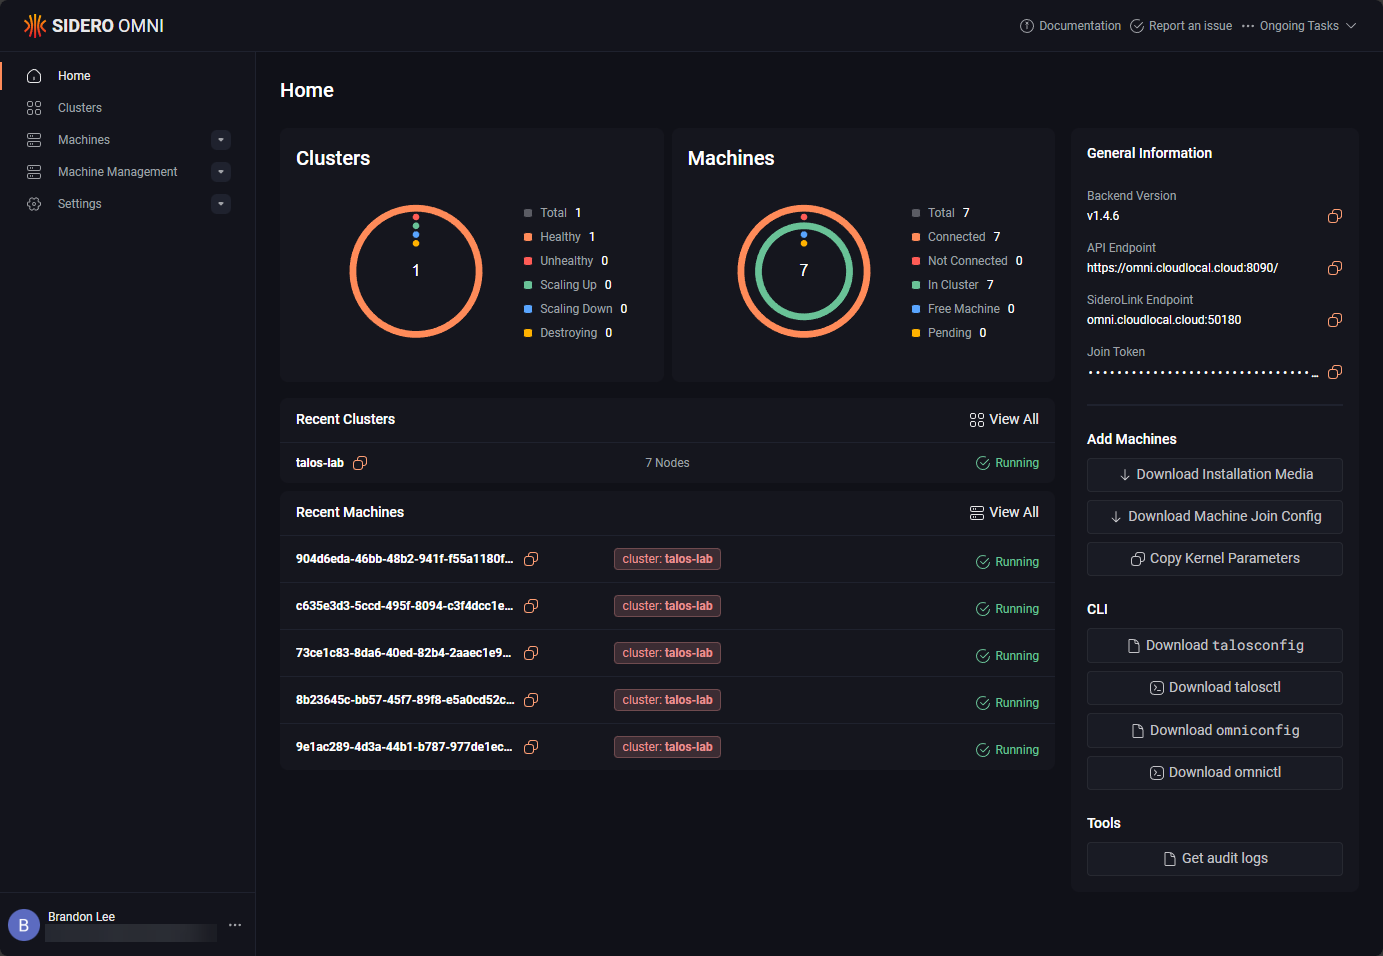Expand the Machine Management submenu
Screen dimensions: 1383x956
(221, 172)
